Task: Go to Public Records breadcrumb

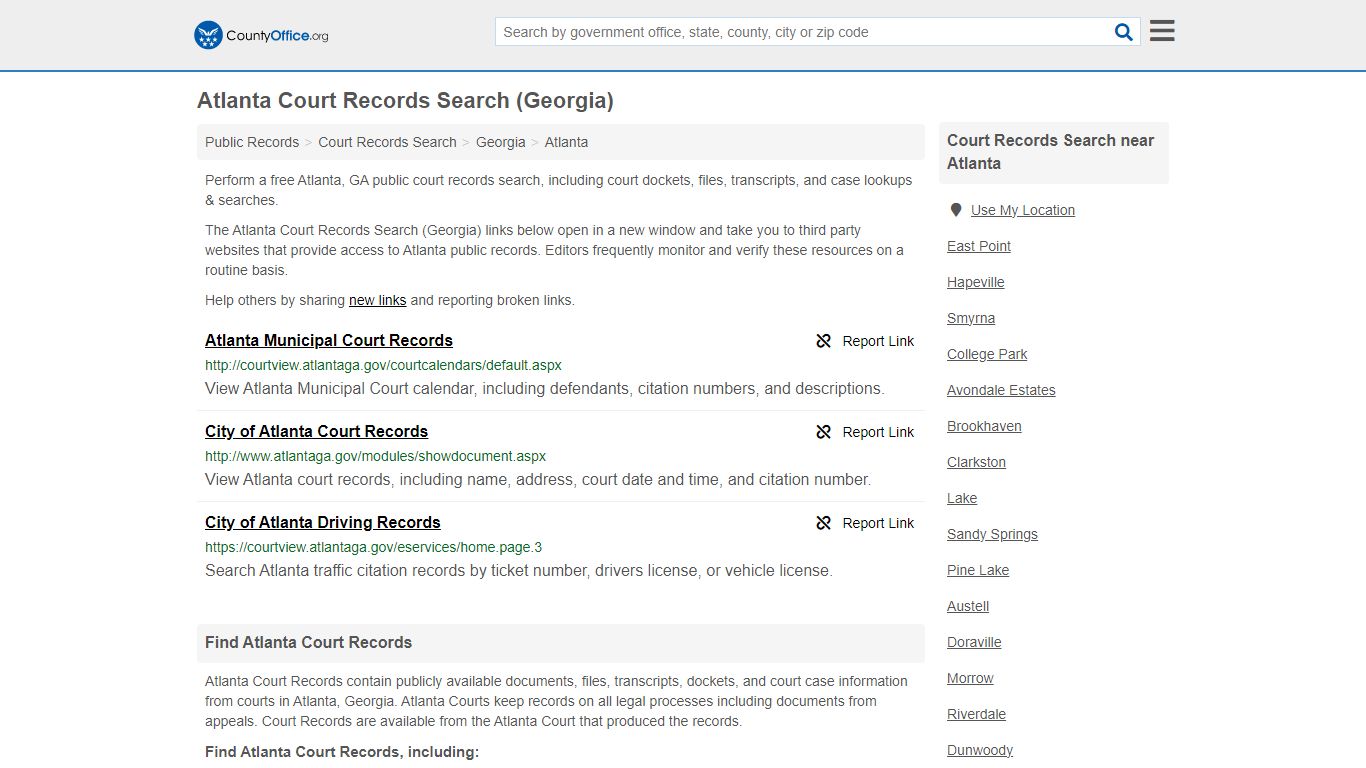Action: (x=252, y=142)
